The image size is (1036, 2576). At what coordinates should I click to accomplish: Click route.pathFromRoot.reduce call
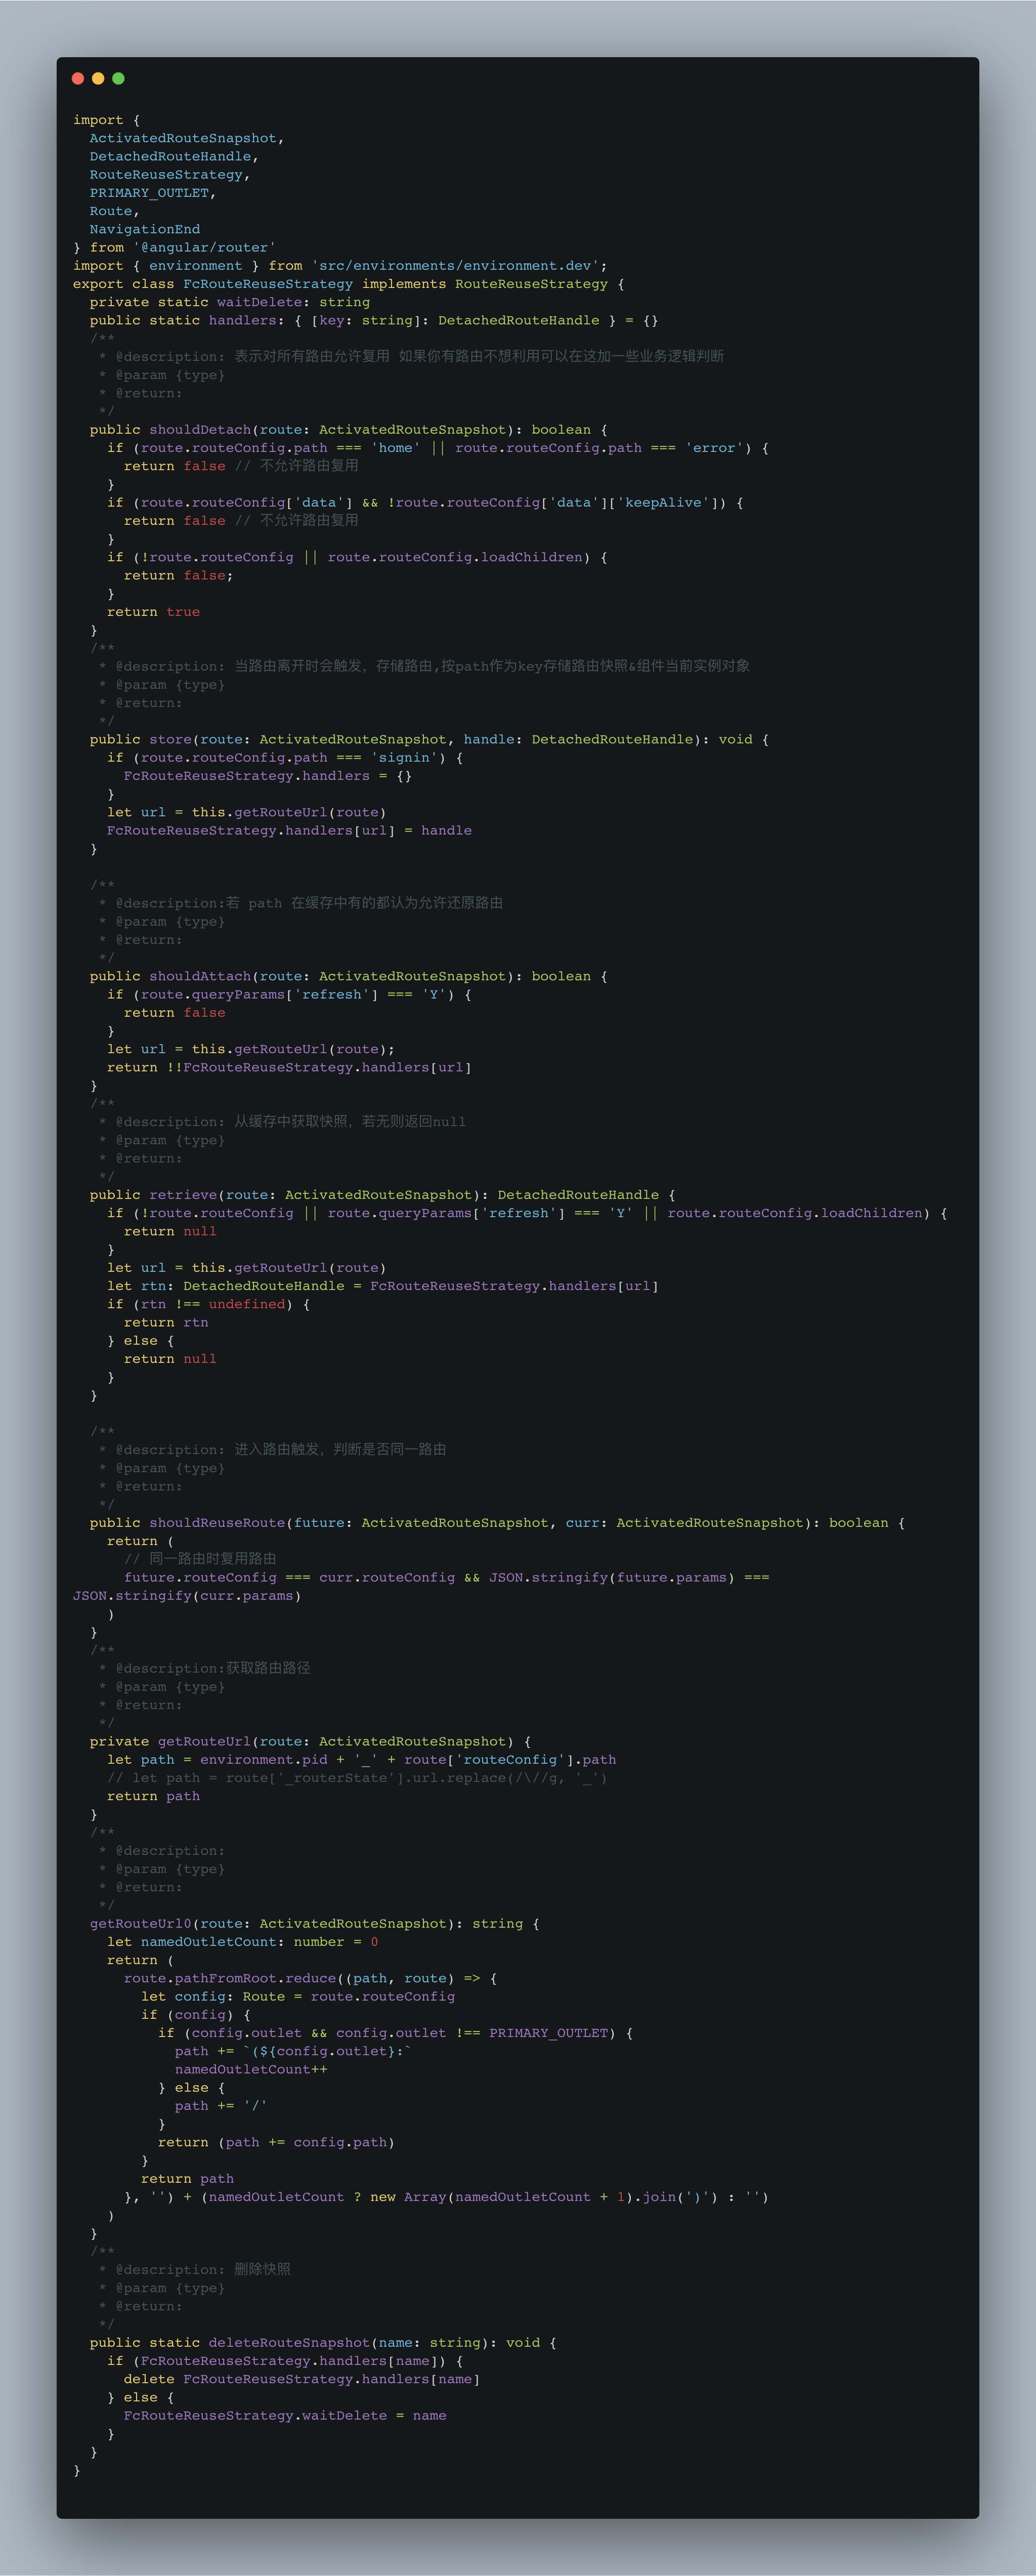[310, 1978]
